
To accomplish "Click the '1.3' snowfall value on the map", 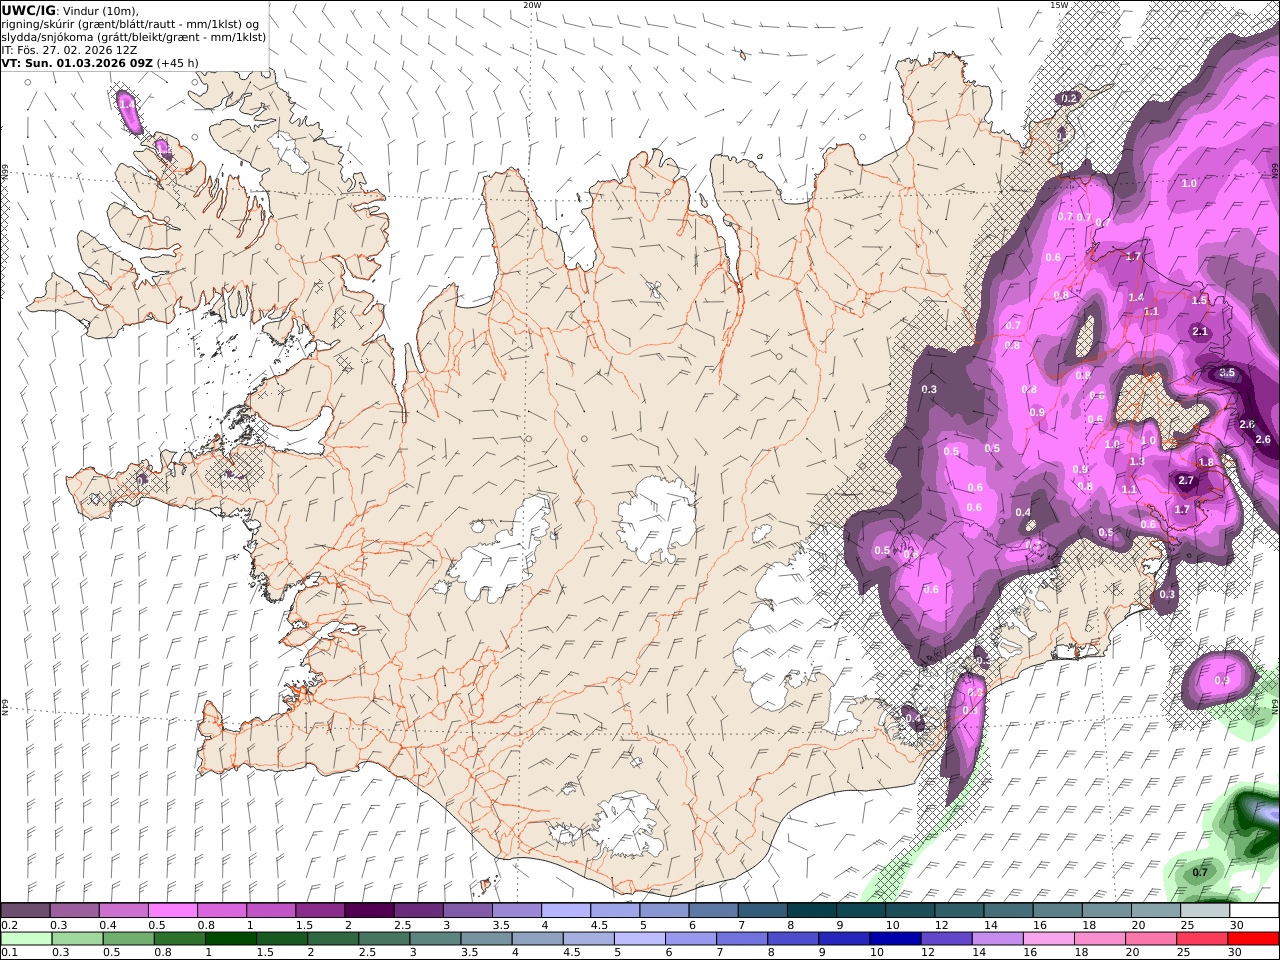I will [x=1136, y=462].
